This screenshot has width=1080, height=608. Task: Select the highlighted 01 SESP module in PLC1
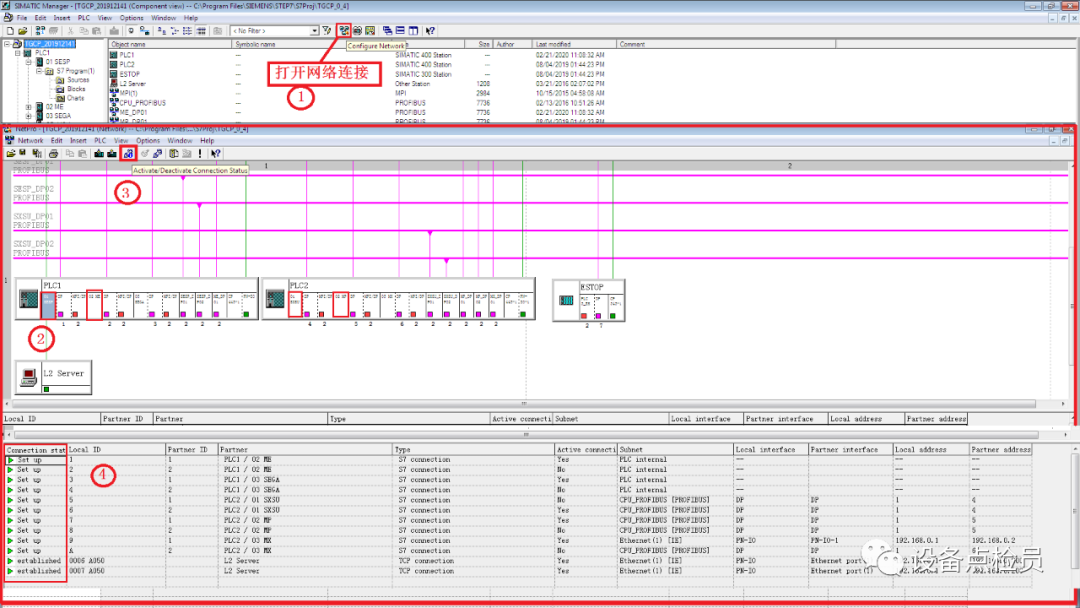[x=48, y=305]
